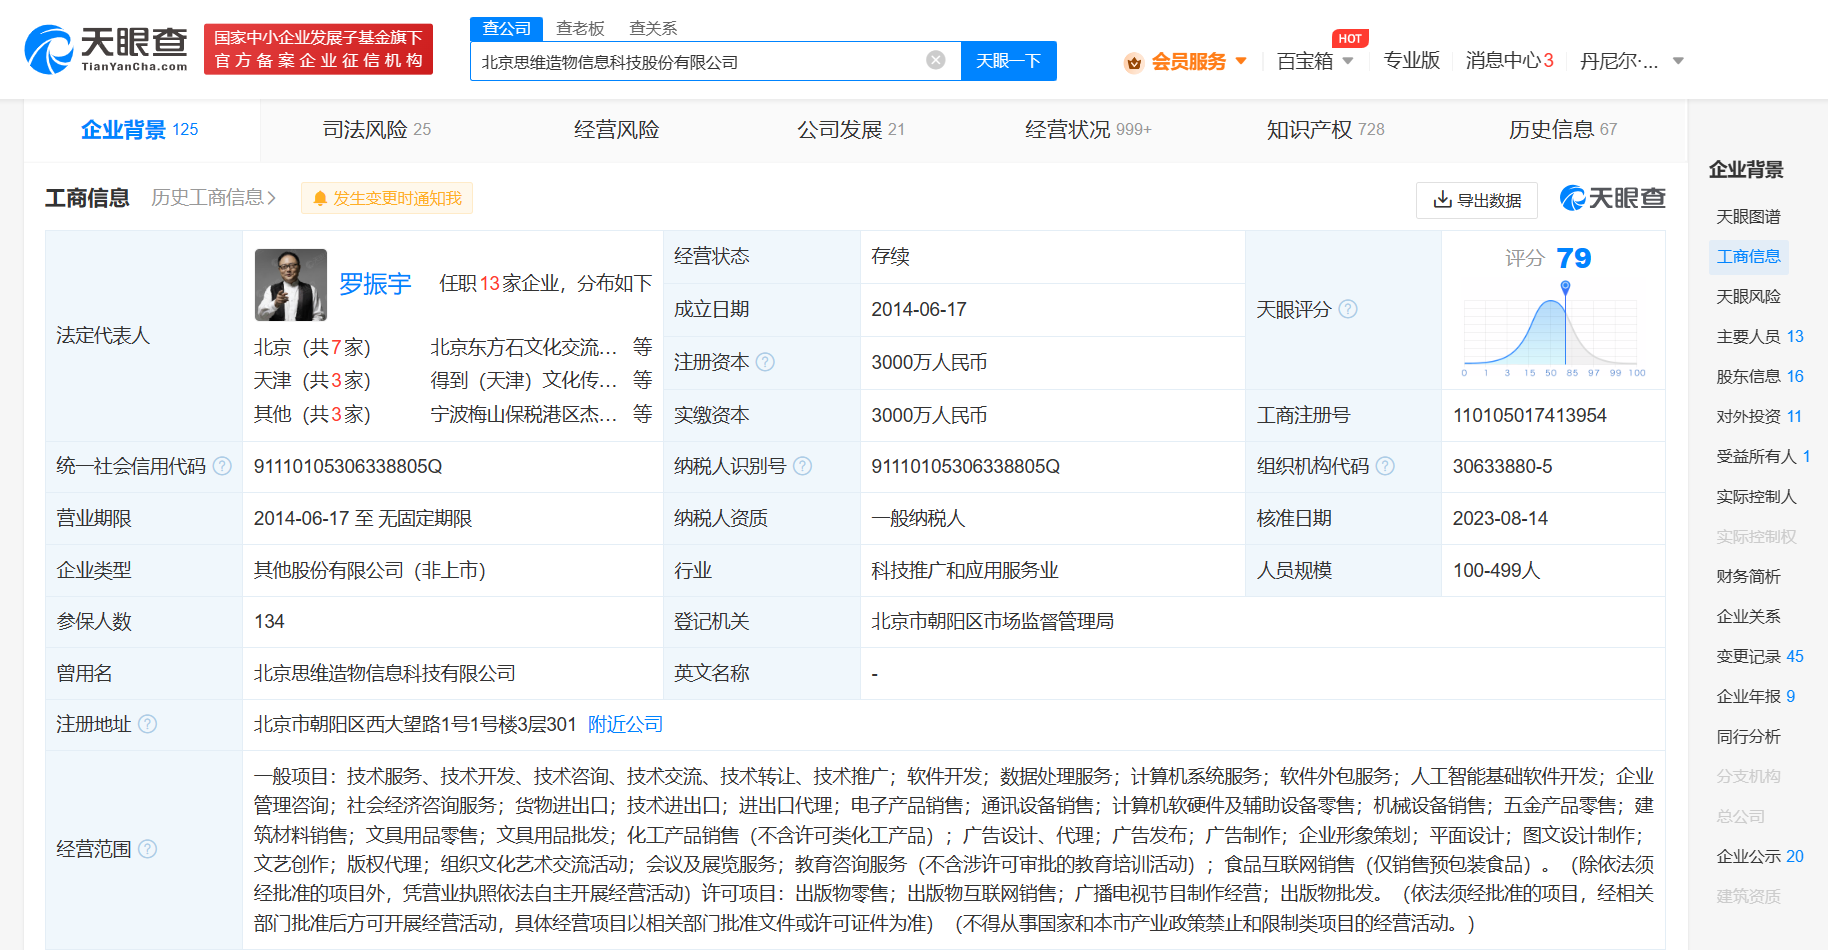The height and width of the screenshot is (950, 1828).
Task: Go to 企业关系 in sidebar
Action: pos(1748,616)
